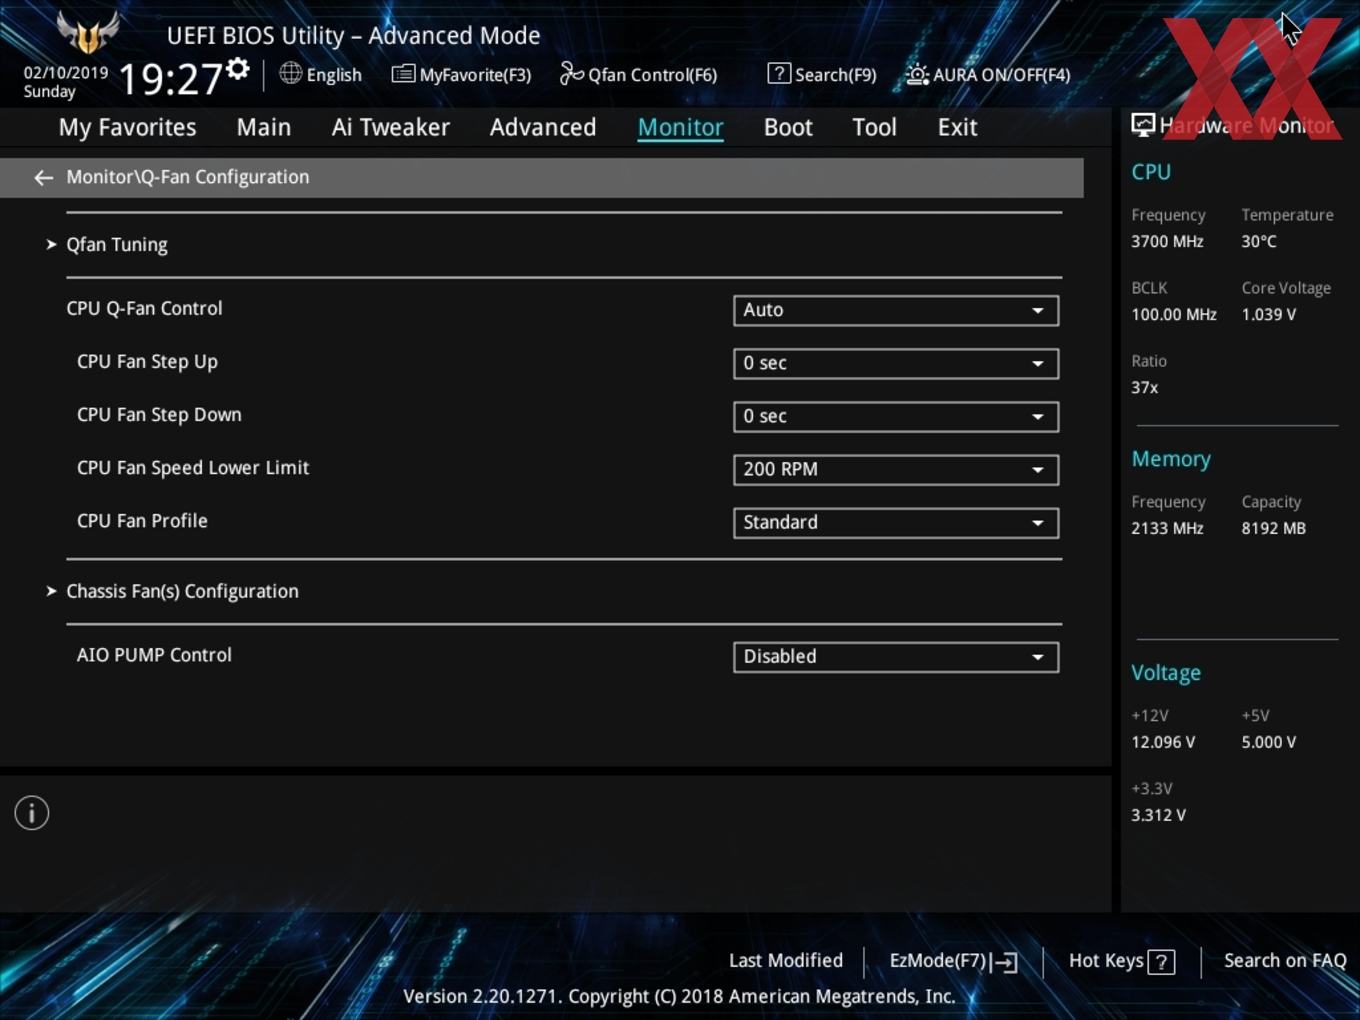Open AIO PUMP Control dropdown
This screenshot has height=1020, width=1360.
(896, 656)
